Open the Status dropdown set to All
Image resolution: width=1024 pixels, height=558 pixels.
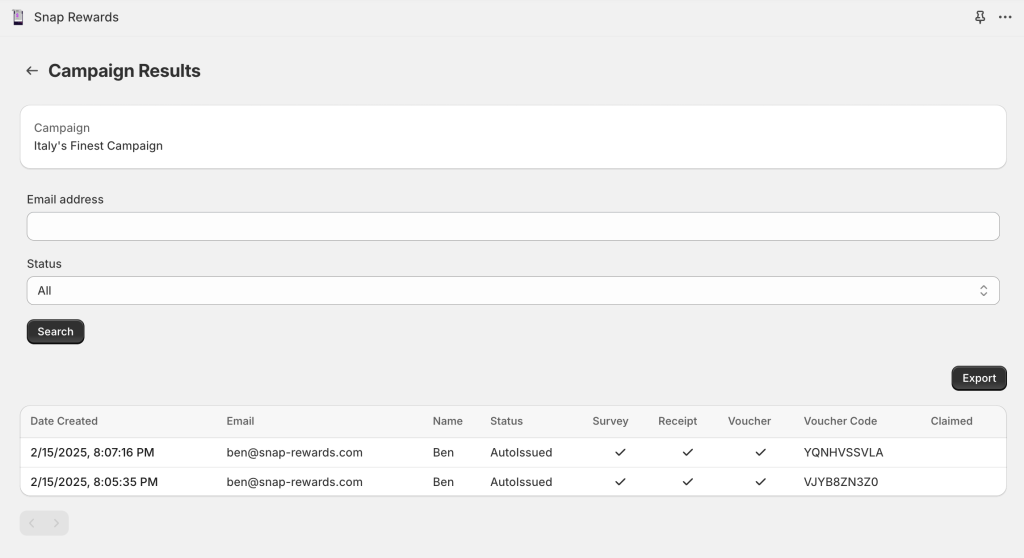pos(512,291)
